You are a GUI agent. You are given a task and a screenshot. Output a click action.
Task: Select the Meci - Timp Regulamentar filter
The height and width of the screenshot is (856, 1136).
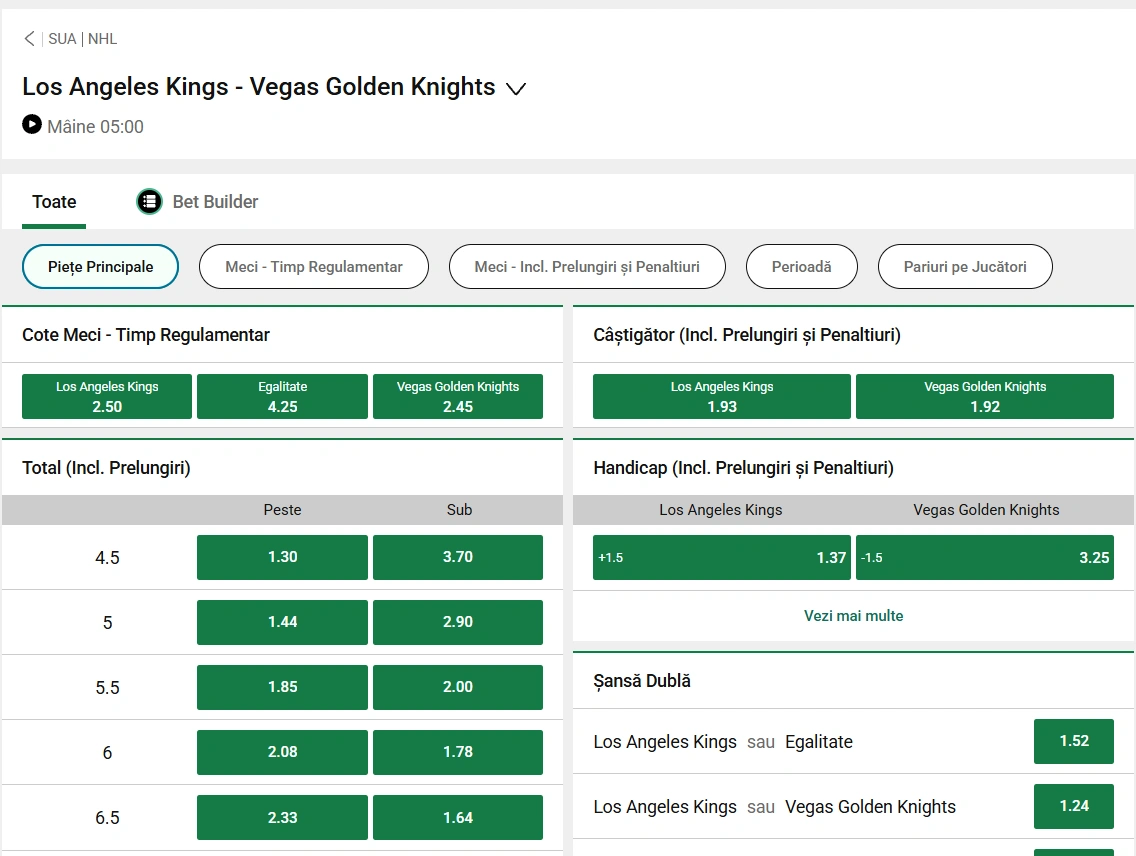pos(313,266)
